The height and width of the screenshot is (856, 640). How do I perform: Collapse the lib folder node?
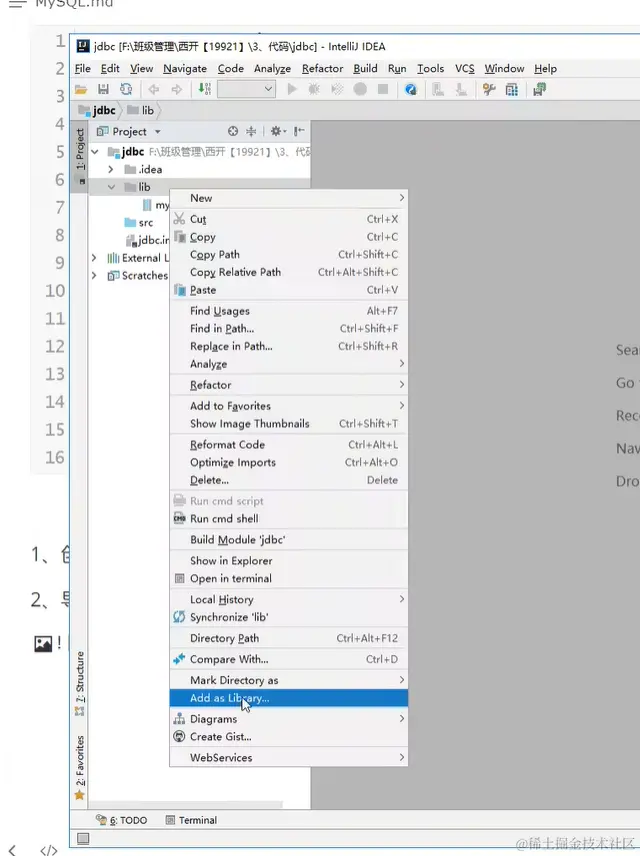pyautogui.click(x=111, y=187)
